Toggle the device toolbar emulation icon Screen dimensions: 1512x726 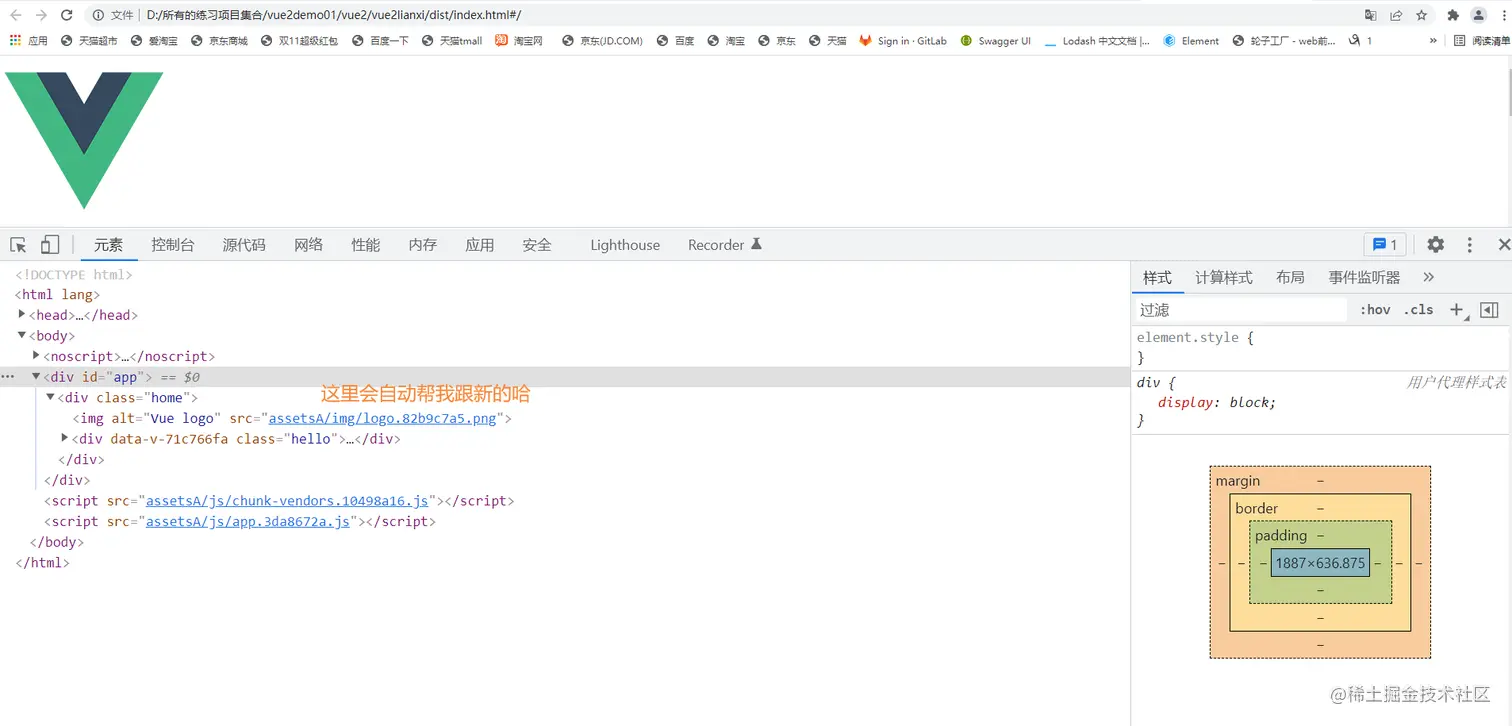[50, 245]
